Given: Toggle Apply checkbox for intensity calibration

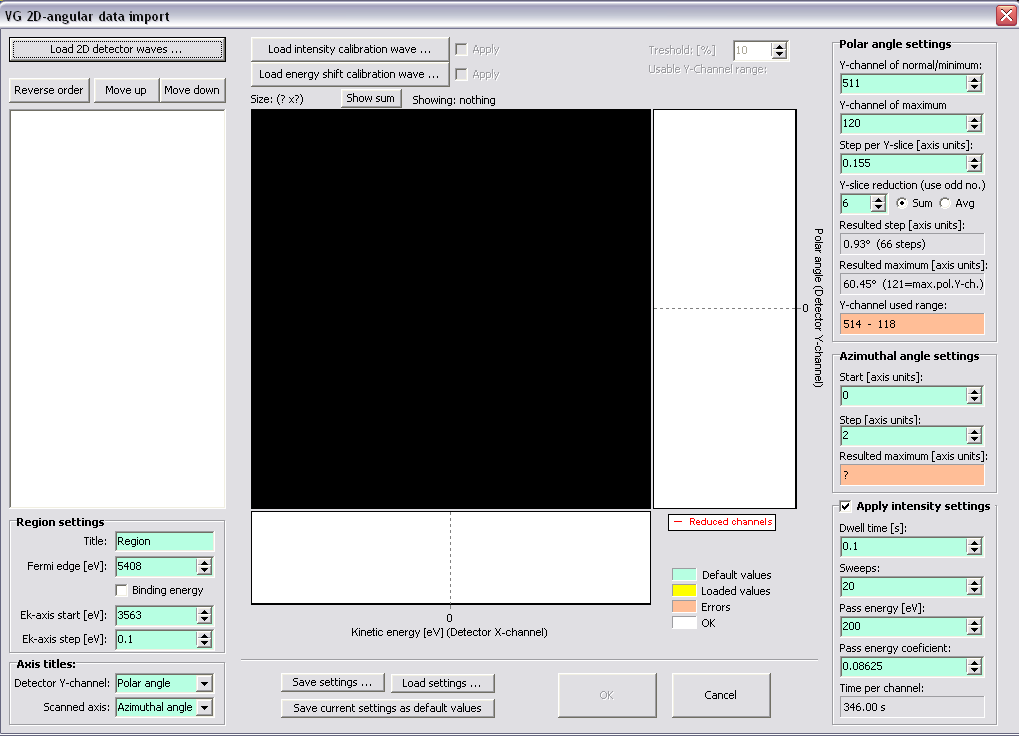Looking at the screenshot, I should coord(461,49).
